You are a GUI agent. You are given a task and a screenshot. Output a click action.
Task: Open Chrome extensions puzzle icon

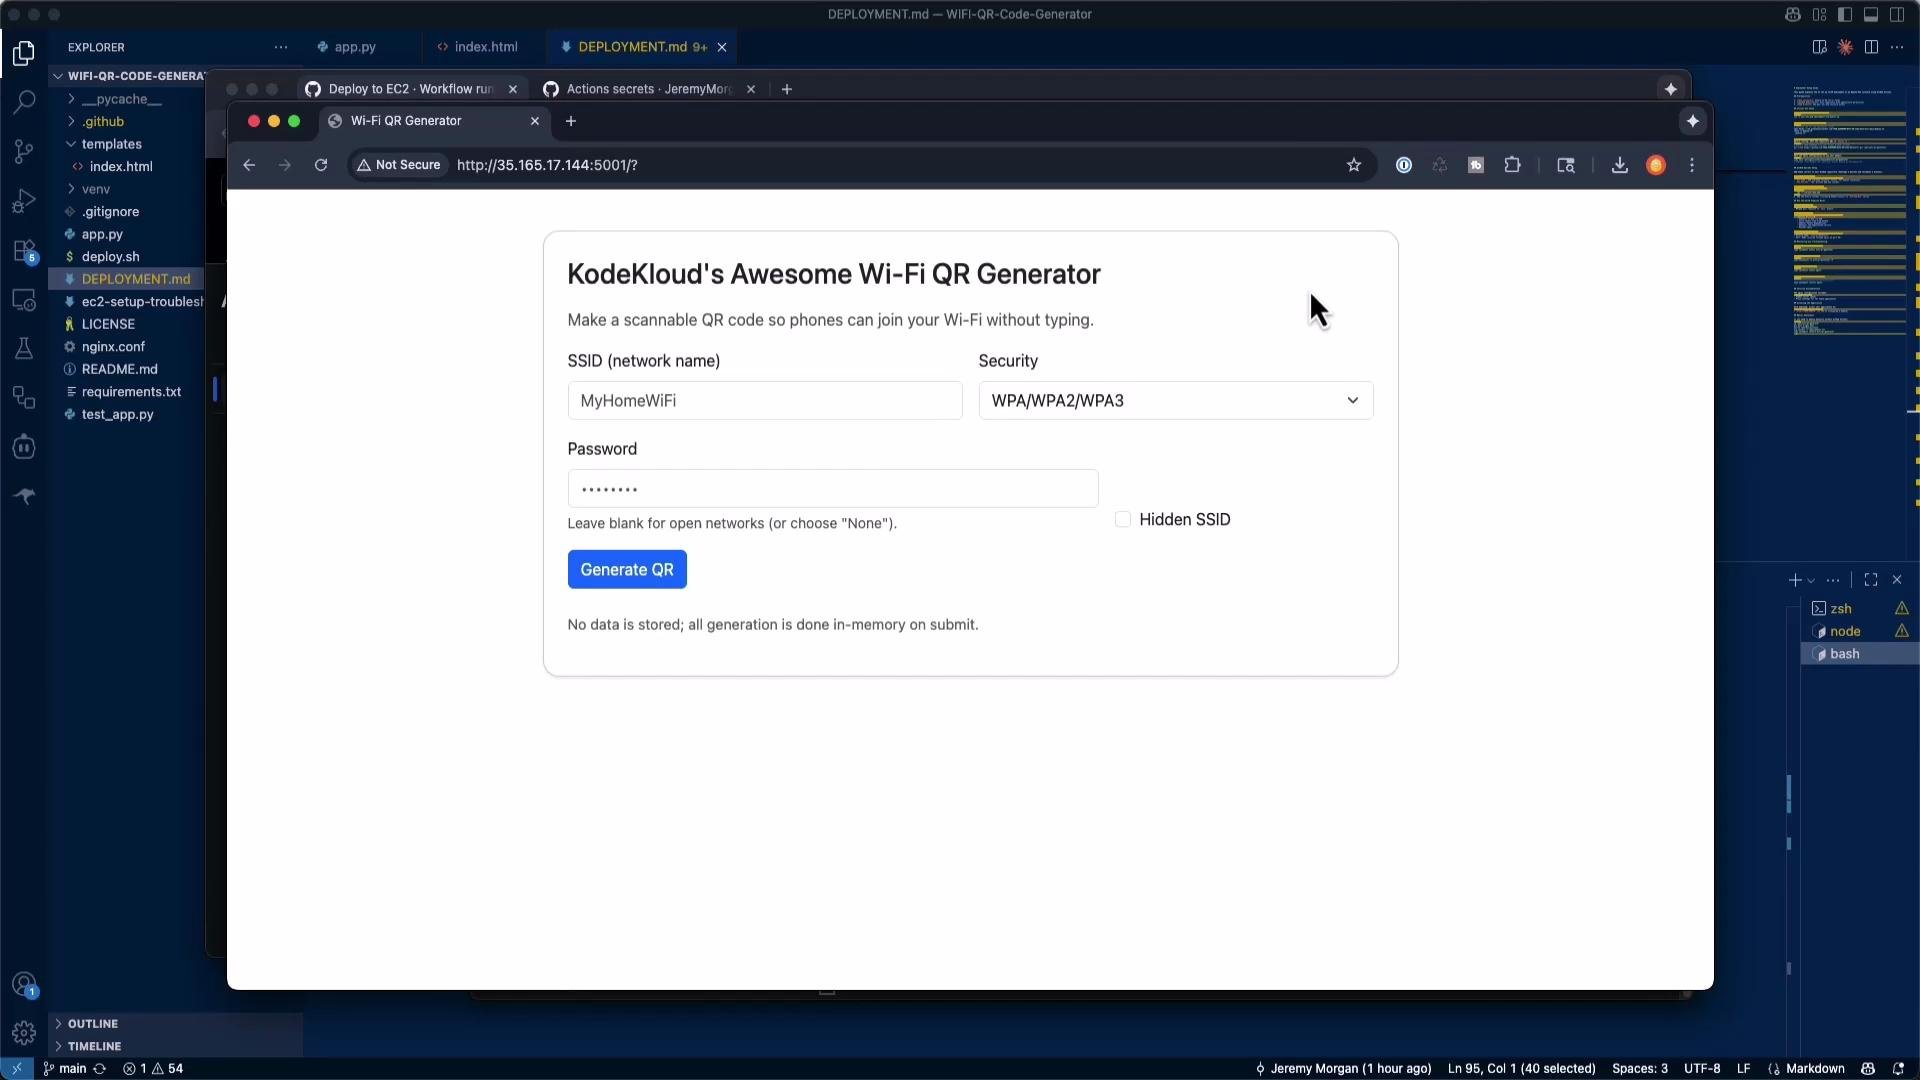(x=1513, y=165)
